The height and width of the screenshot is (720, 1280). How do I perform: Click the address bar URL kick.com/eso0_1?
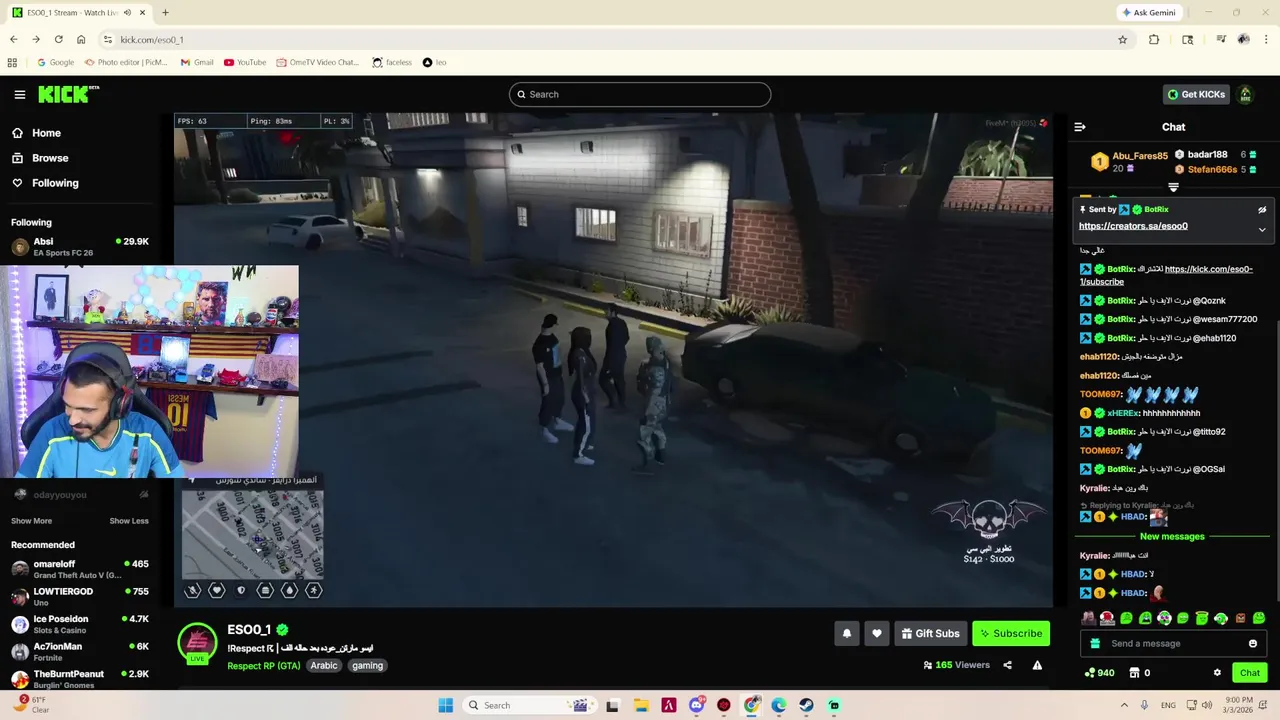[x=152, y=40]
